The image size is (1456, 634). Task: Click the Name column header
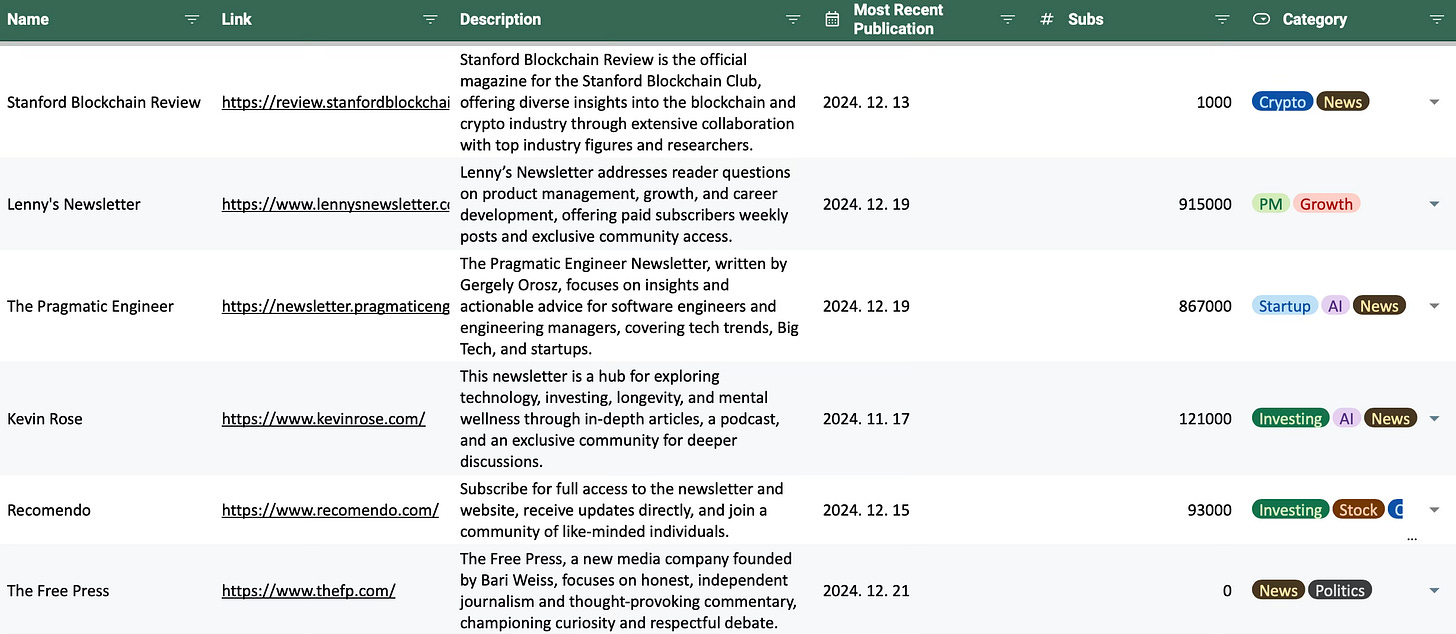click(x=28, y=19)
